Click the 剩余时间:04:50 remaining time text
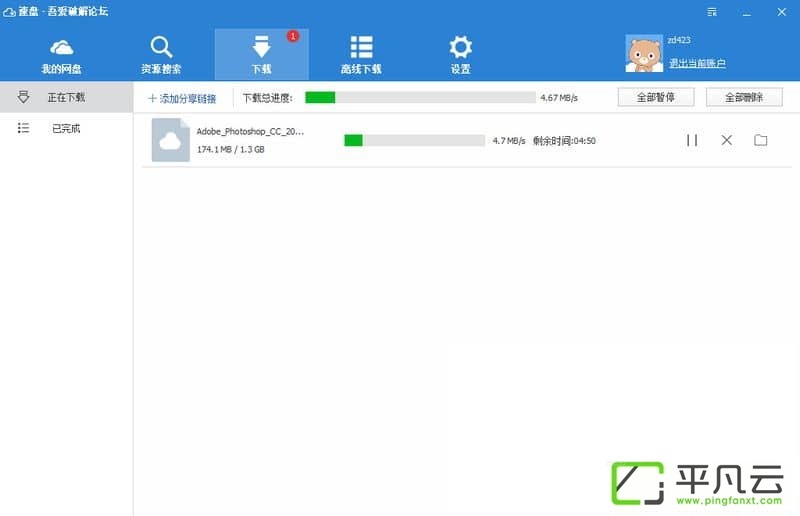This screenshot has width=800, height=516. coord(564,140)
